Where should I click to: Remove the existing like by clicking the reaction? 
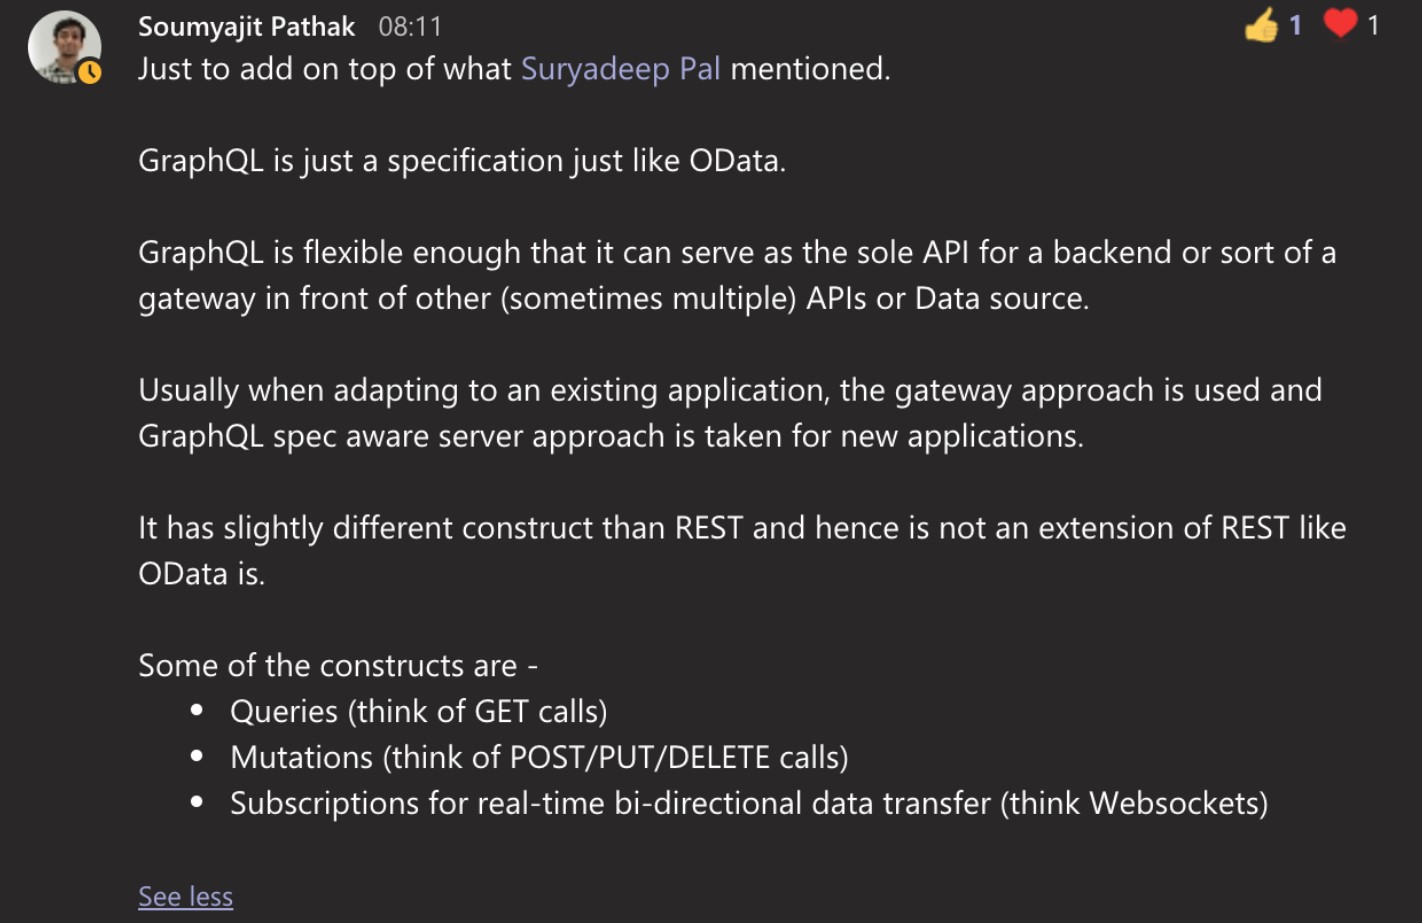pyautogui.click(x=1264, y=26)
